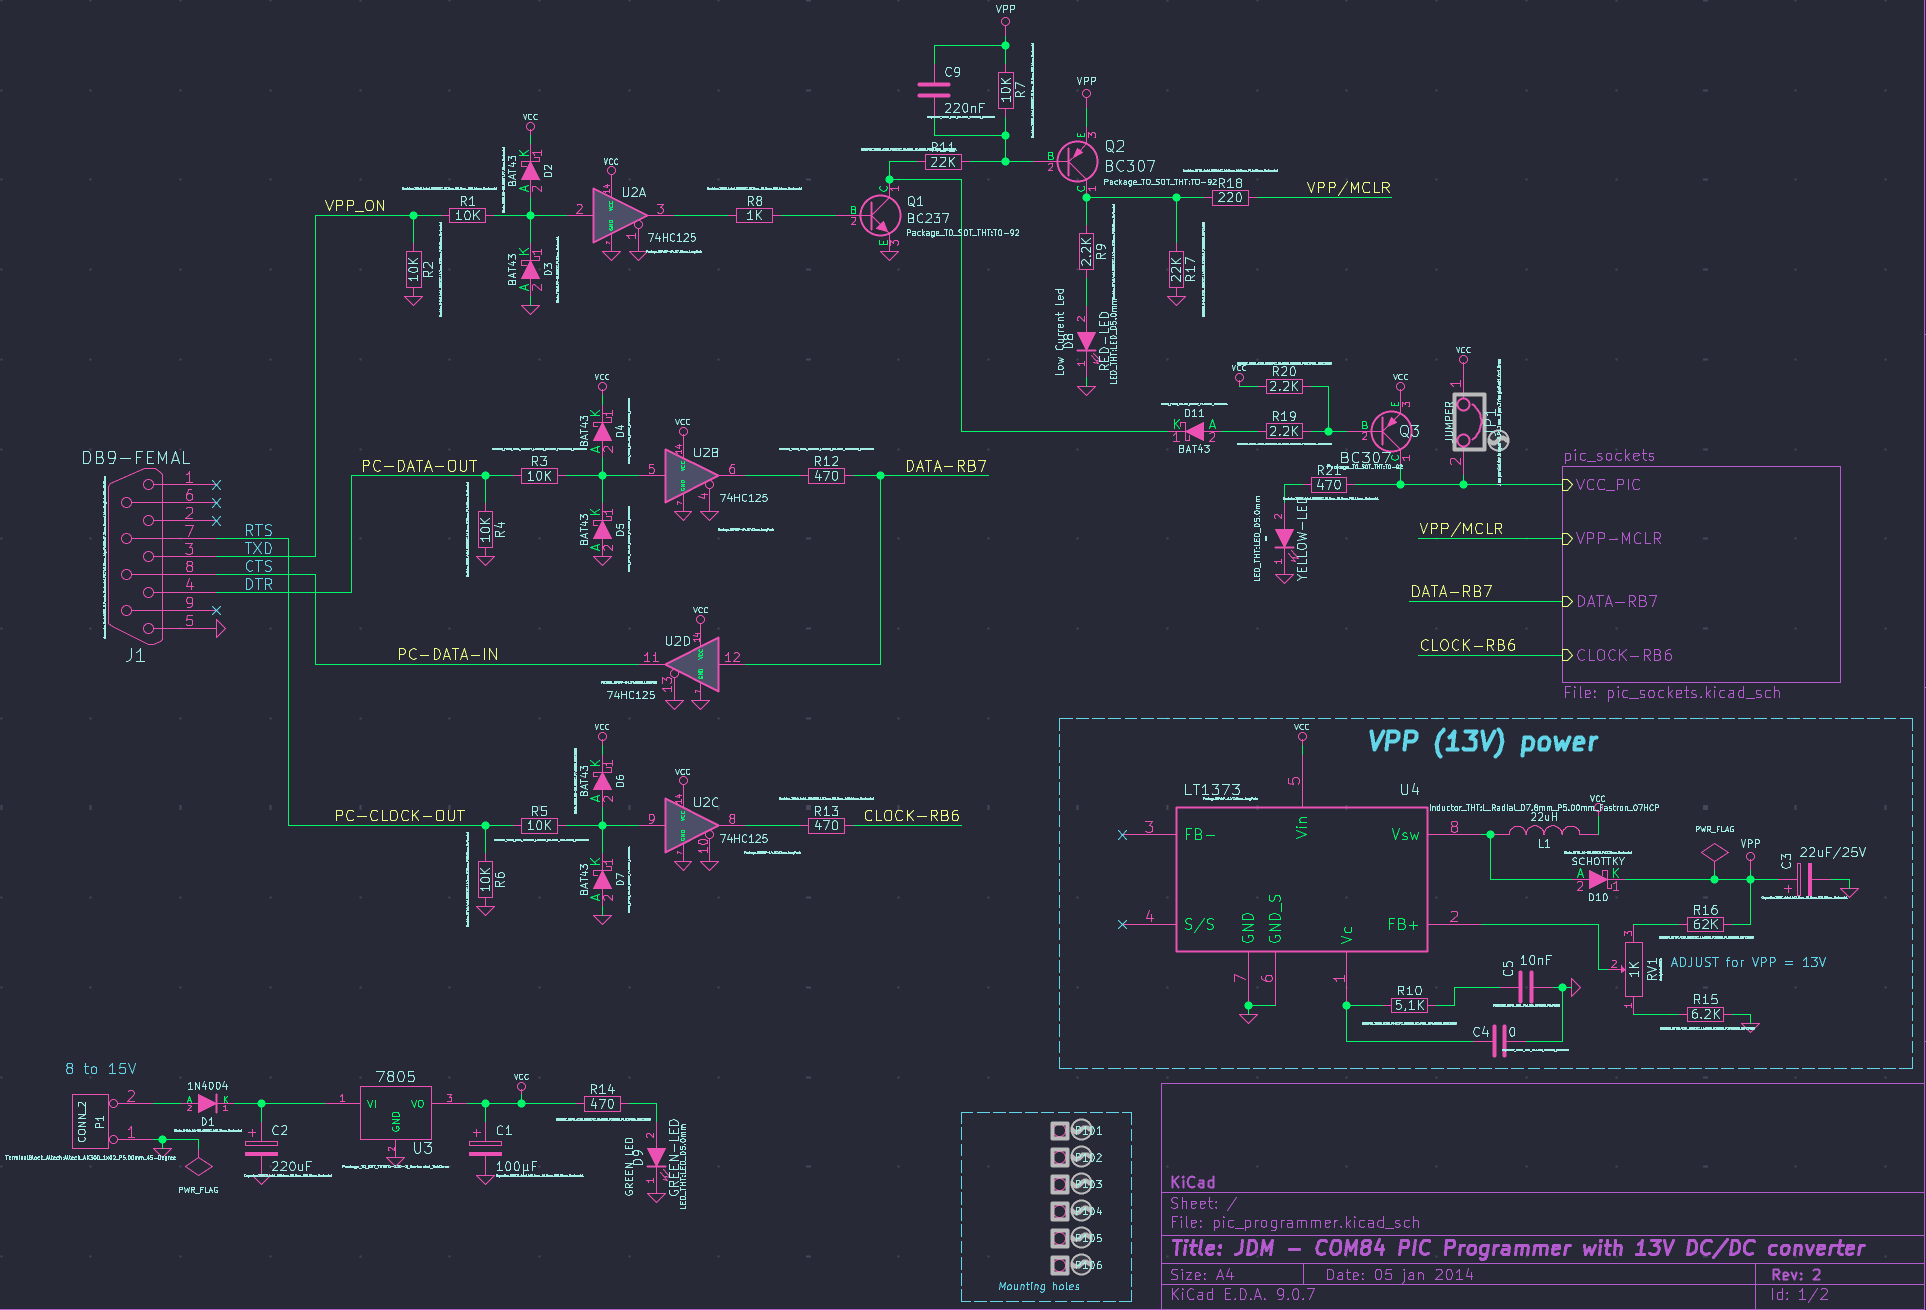The image size is (1926, 1310).
Task: Click 'Date: 05 jan 2014' in title block
Action: 1400,1275
